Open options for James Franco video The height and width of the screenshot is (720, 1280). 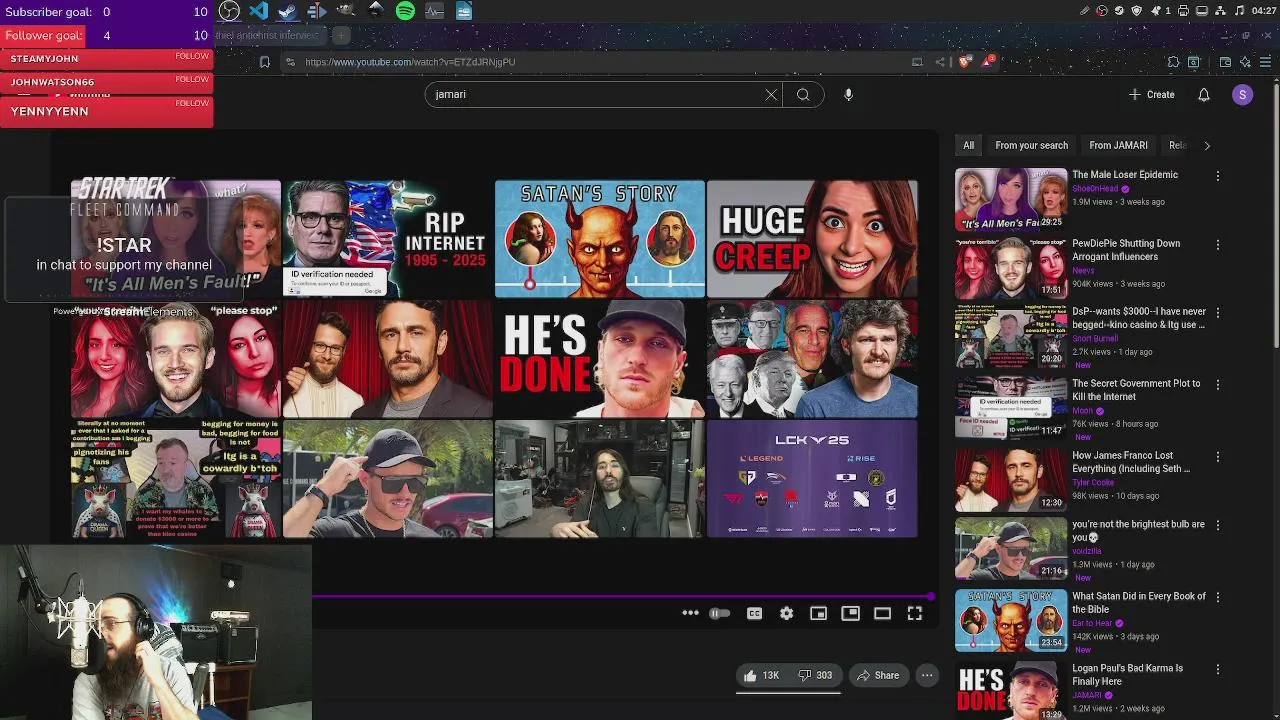click(x=1217, y=457)
